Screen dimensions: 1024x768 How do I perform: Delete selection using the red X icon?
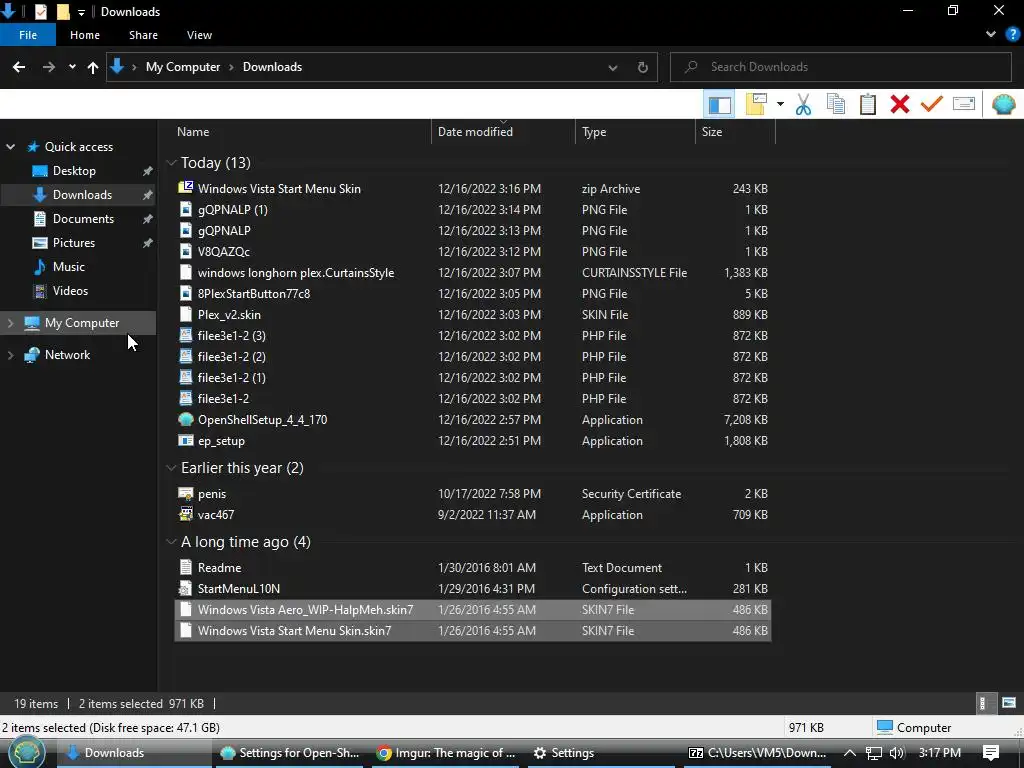tap(899, 104)
